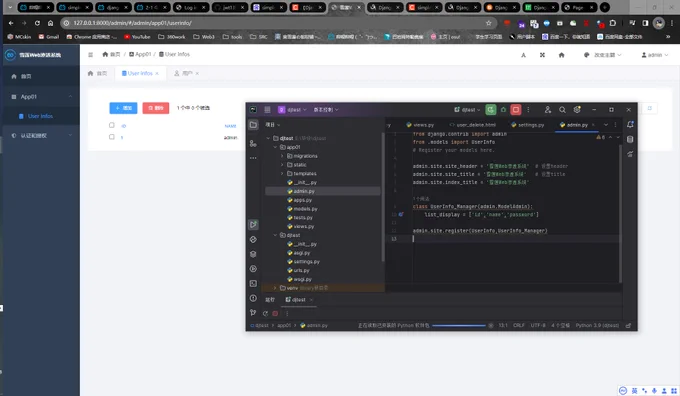This screenshot has height=396, width=680.
Task: Click the package index progress bar in status bar
Action: click(459, 325)
